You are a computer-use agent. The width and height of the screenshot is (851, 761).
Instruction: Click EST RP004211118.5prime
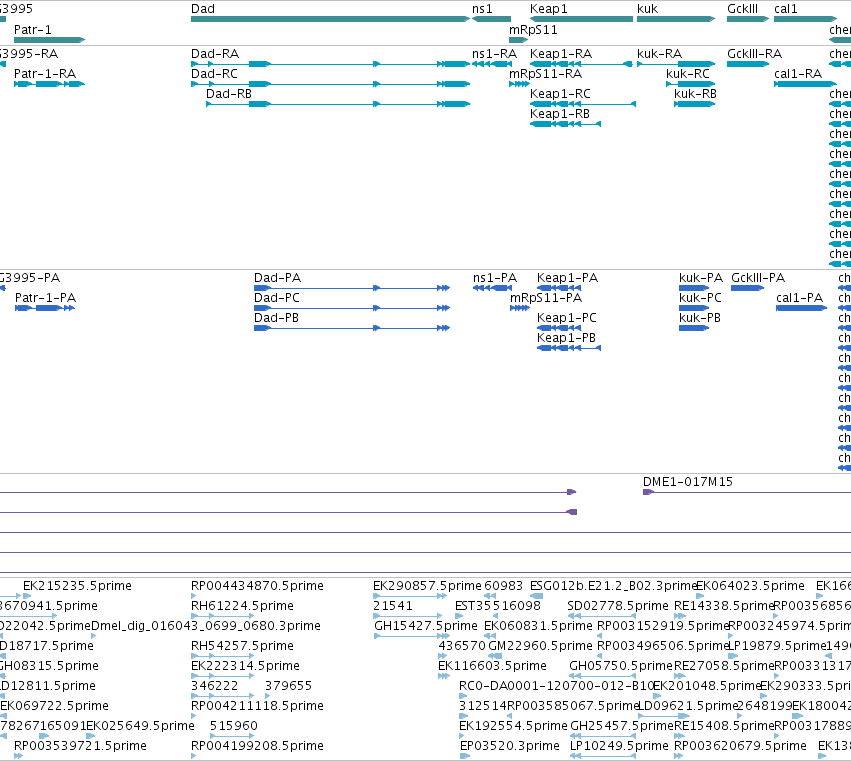(257, 707)
